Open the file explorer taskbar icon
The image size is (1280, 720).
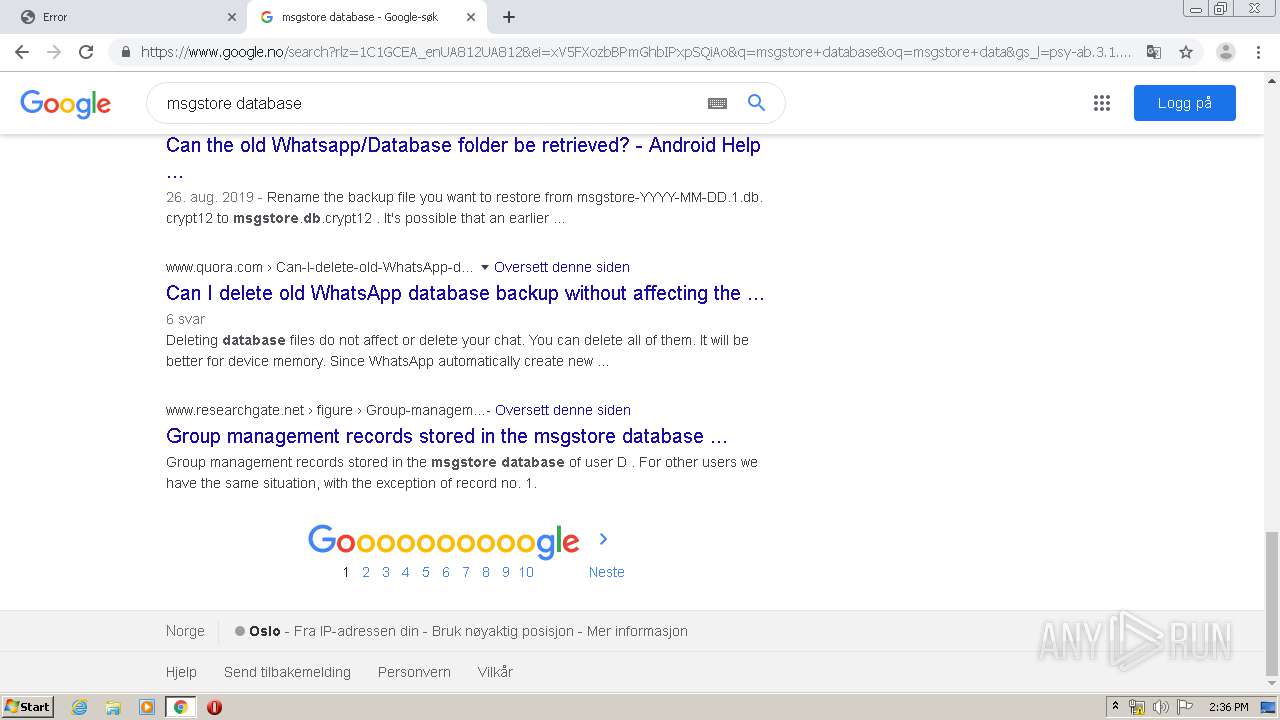click(x=113, y=707)
